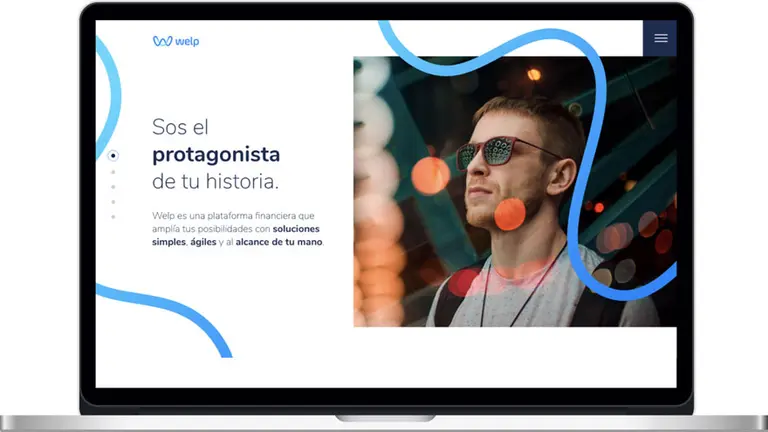Click the "welp" wordmark text
768x432 pixels.
186,41
